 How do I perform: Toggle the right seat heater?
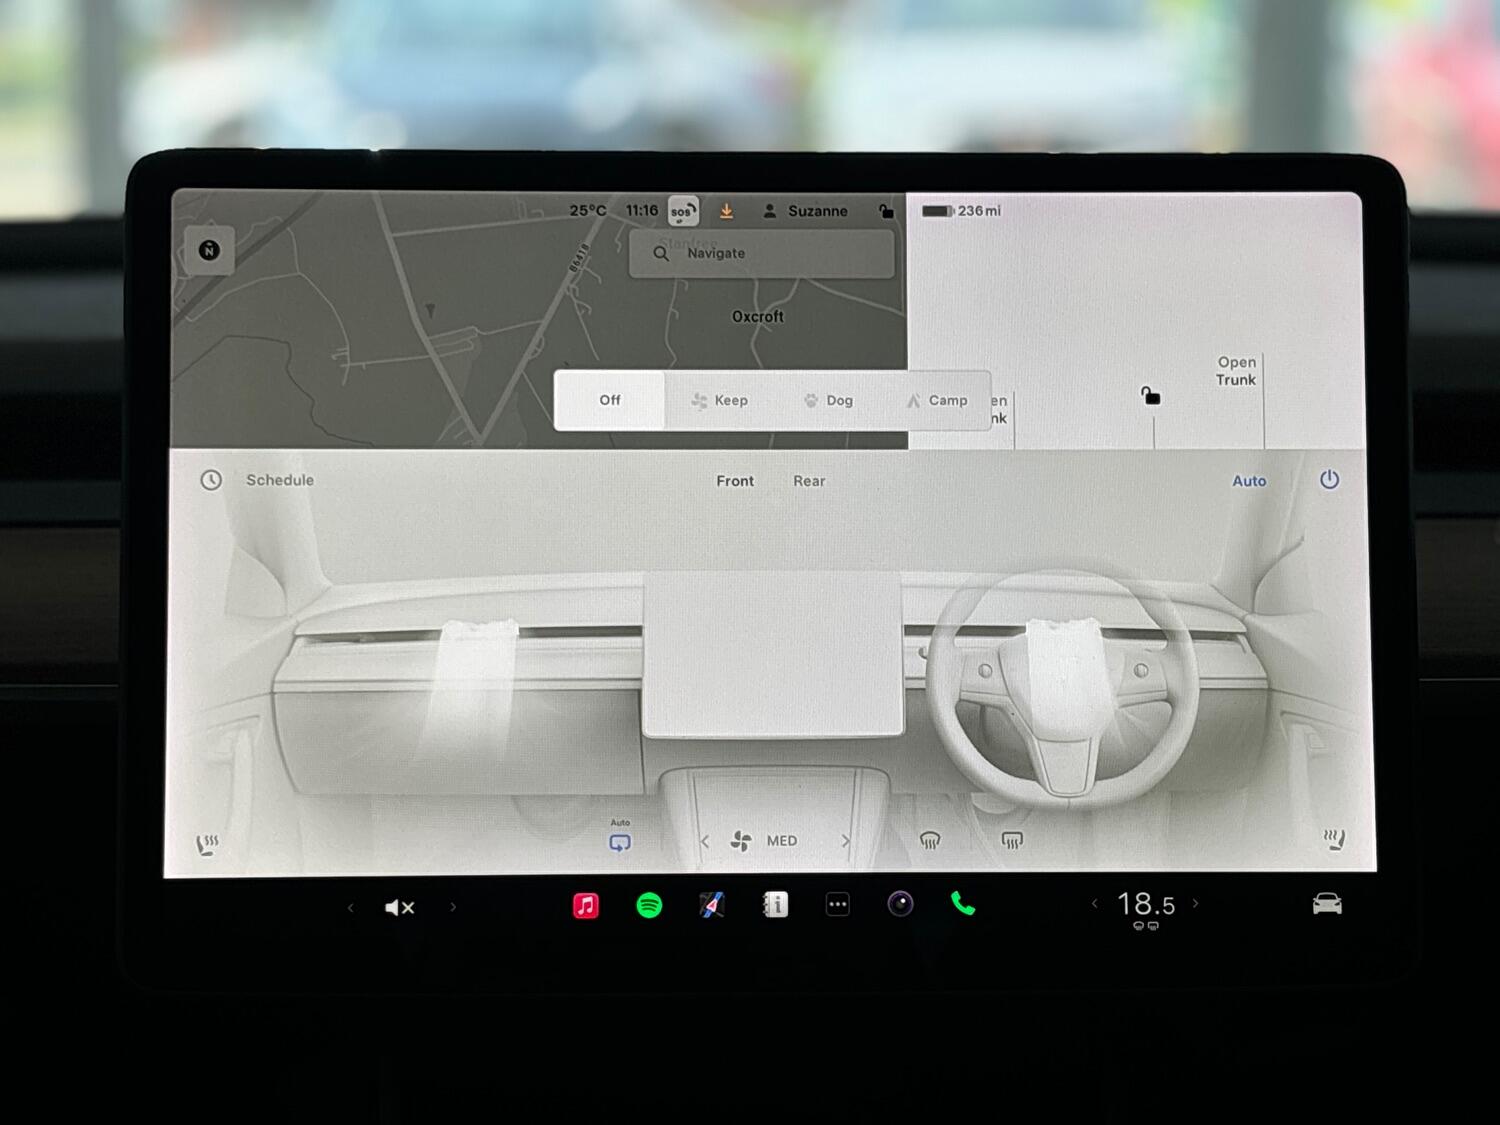click(x=1334, y=840)
